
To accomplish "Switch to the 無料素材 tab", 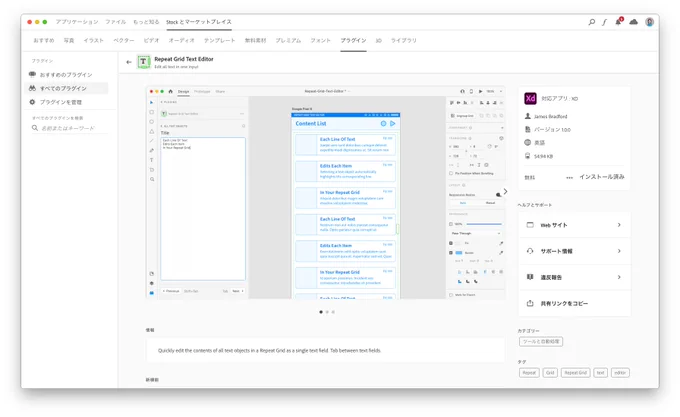I will point(255,40).
